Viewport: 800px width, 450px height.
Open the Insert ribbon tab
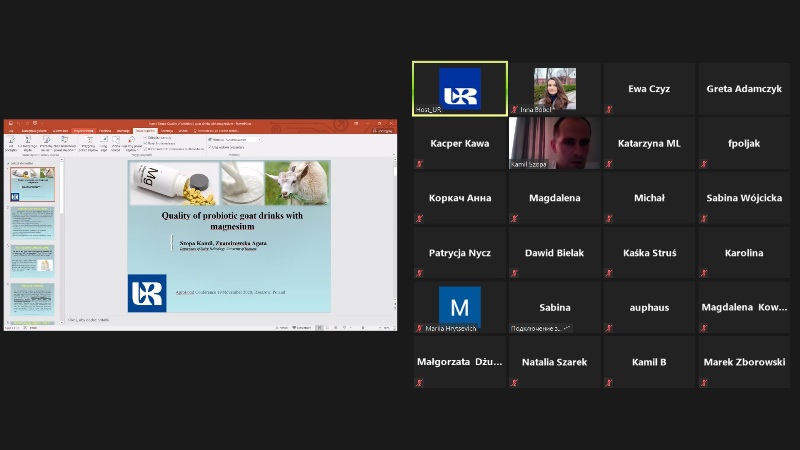click(60, 131)
